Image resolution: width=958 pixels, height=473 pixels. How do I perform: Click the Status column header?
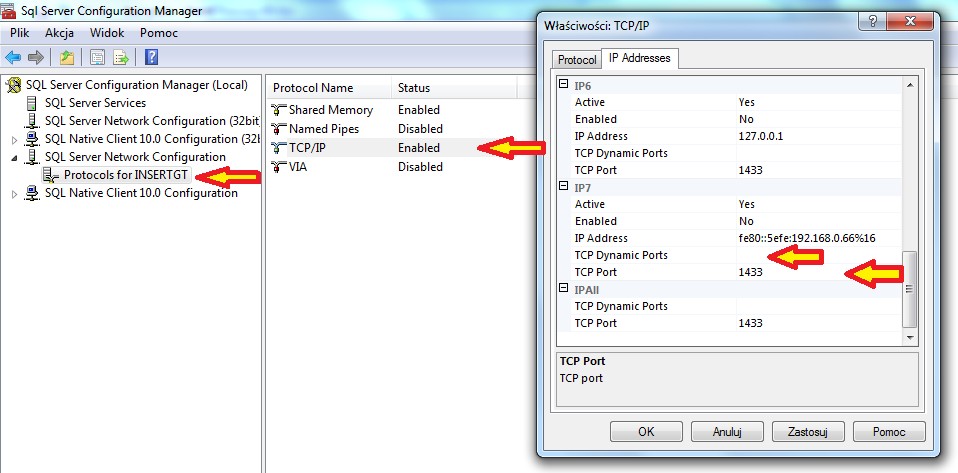[454, 88]
